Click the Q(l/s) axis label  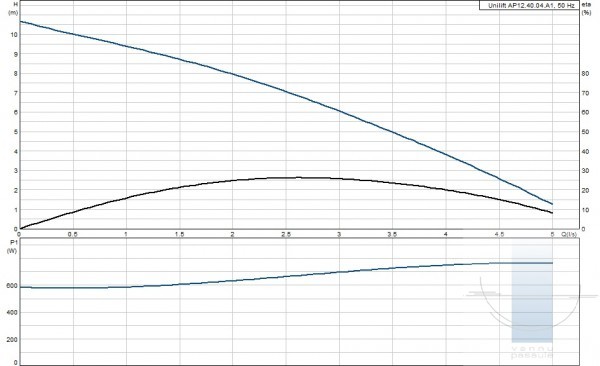coord(569,234)
